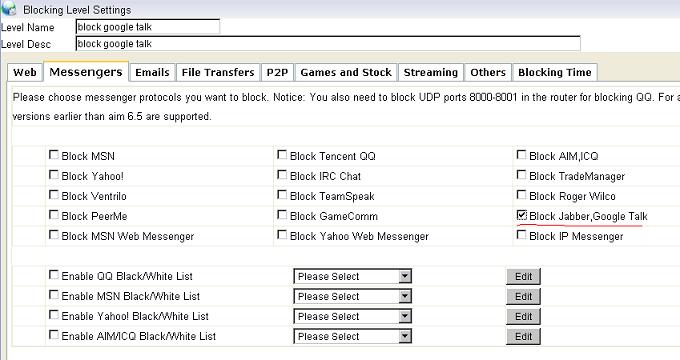Open the Games and Stock tab
The width and height of the screenshot is (680, 360).
click(346, 72)
